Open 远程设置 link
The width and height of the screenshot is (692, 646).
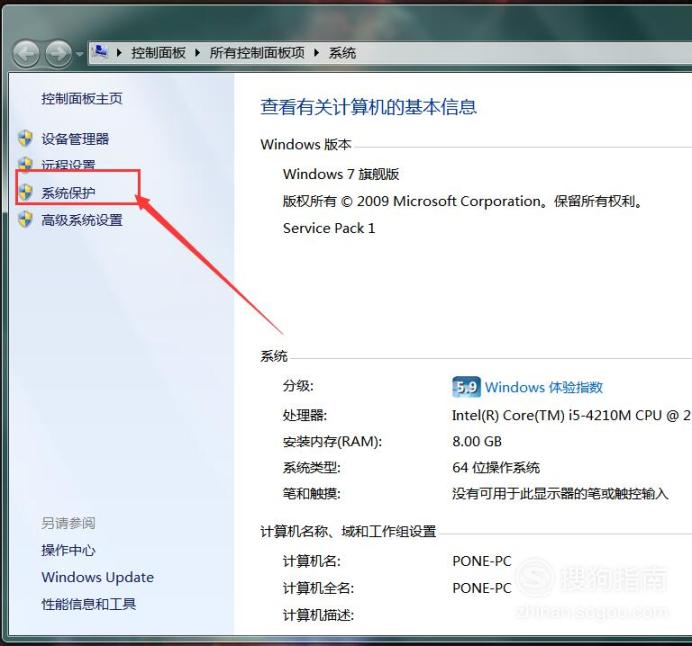pyautogui.click(x=68, y=165)
